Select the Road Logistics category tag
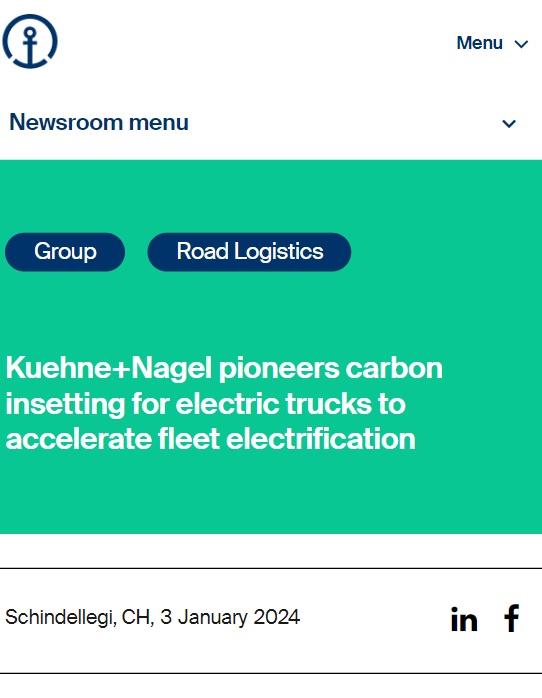The image size is (542, 698). click(249, 252)
